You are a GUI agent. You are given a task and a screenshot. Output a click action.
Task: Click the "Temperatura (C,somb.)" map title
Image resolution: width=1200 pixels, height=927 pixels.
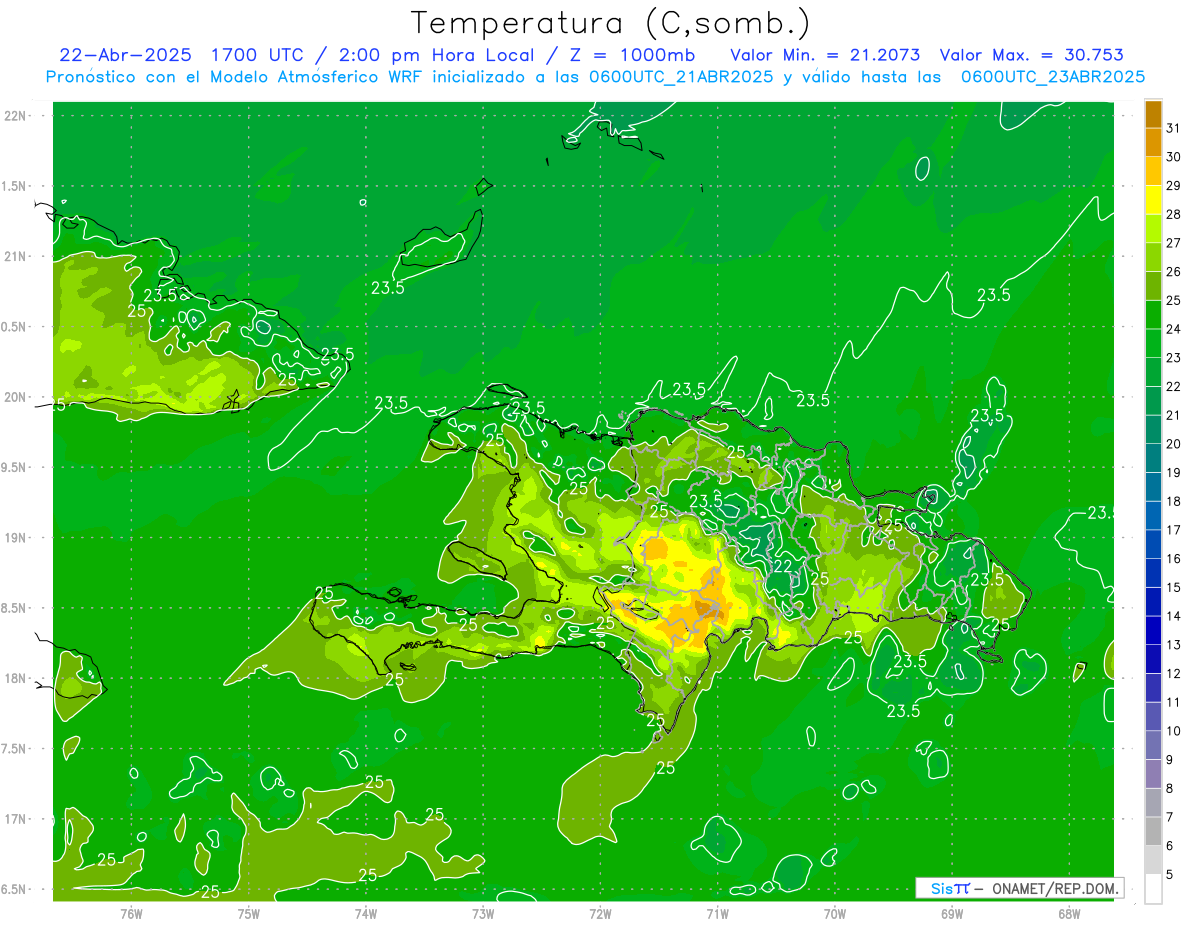tap(610, 24)
